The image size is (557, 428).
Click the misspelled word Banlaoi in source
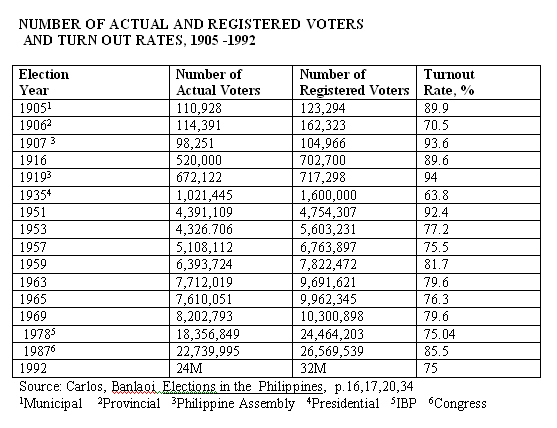coord(134,386)
